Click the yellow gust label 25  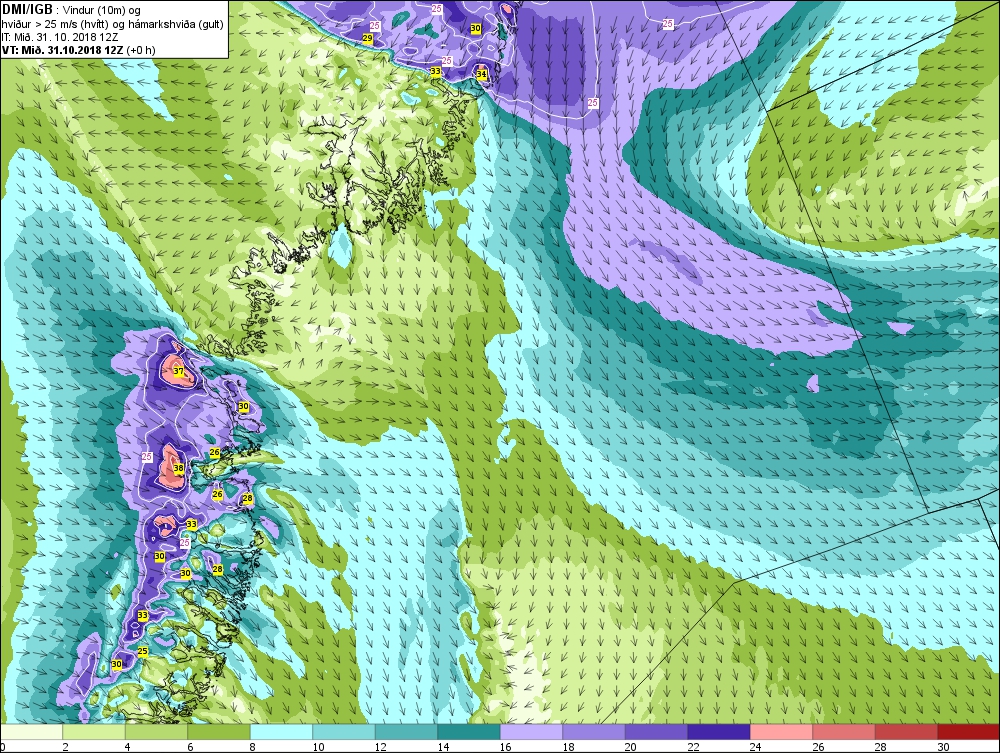(x=143, y=651)
